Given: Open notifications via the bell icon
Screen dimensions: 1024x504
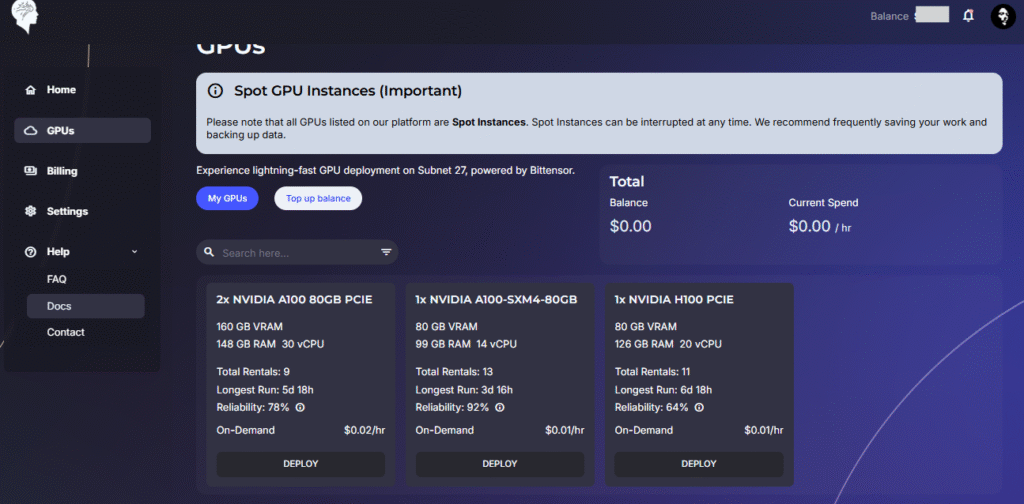Looking at the screenshot, I should [x=968, y=16].
